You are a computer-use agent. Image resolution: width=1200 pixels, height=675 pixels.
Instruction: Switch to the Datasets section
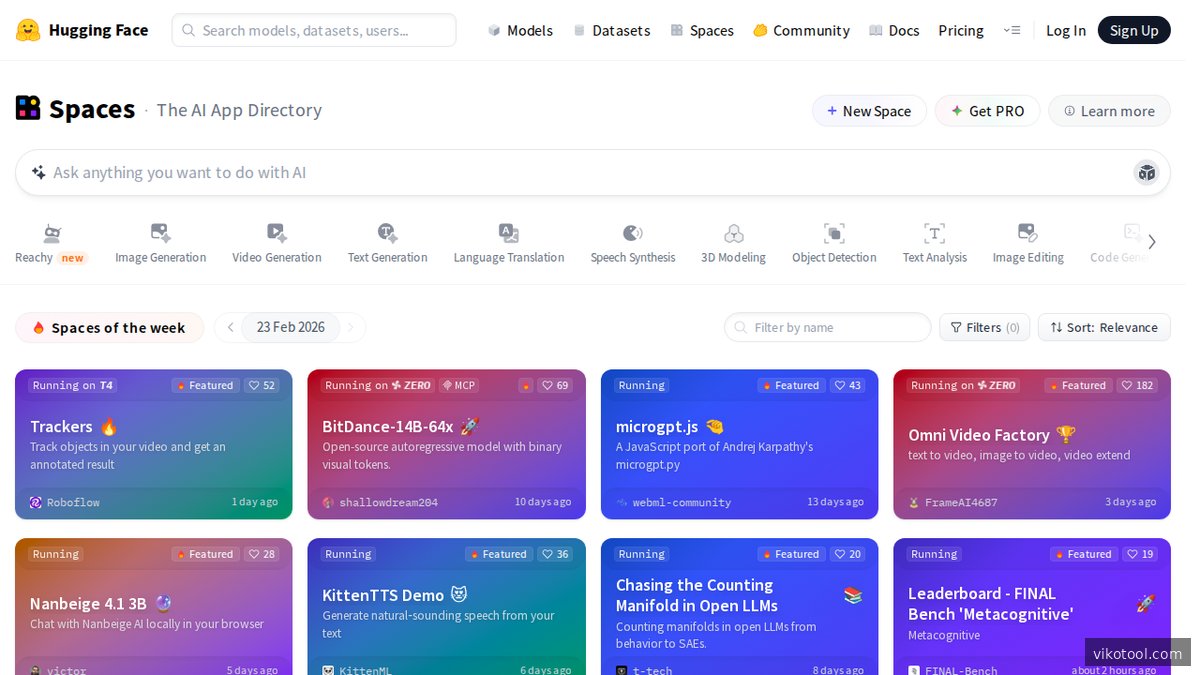pyautogui.click(x=612, y=30)
